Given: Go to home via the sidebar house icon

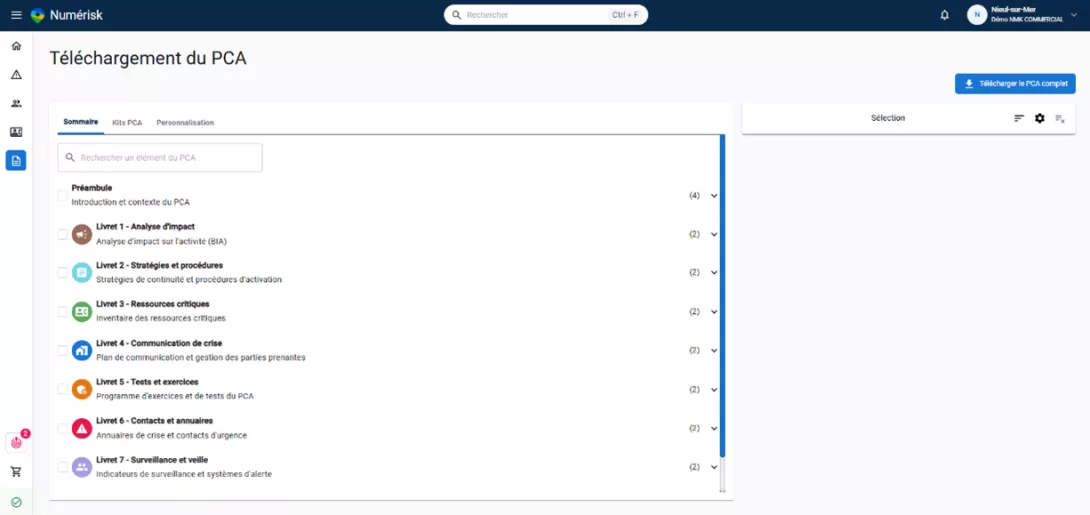Looking at the screenshot, I should pos(16,46).
